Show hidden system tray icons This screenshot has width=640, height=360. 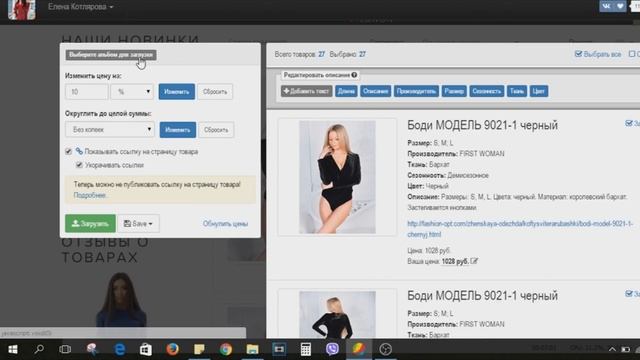[x=612, y=349]
